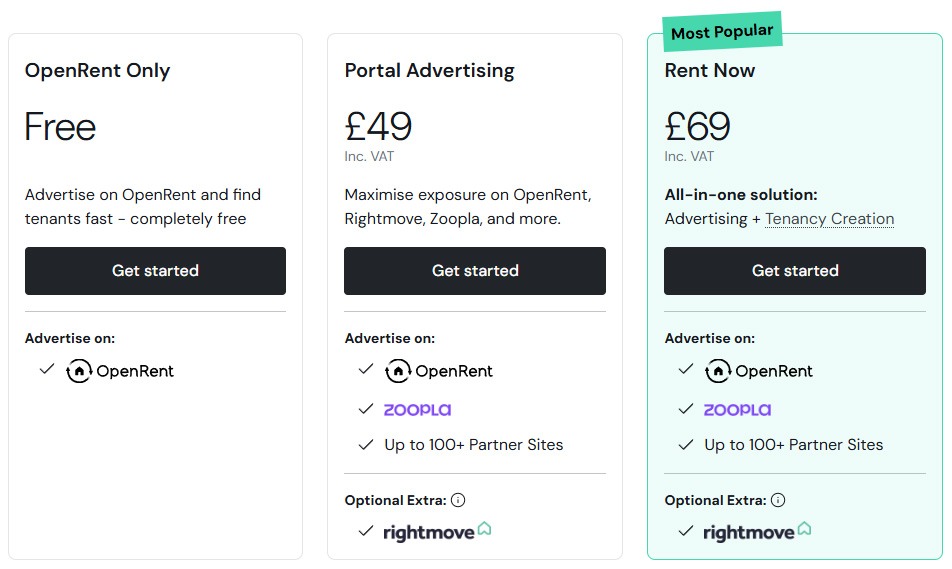Click the OpenRent checkmark in OpenRent Only plan
The height and width of the screenshot is (569, 952).
point(46,370)
